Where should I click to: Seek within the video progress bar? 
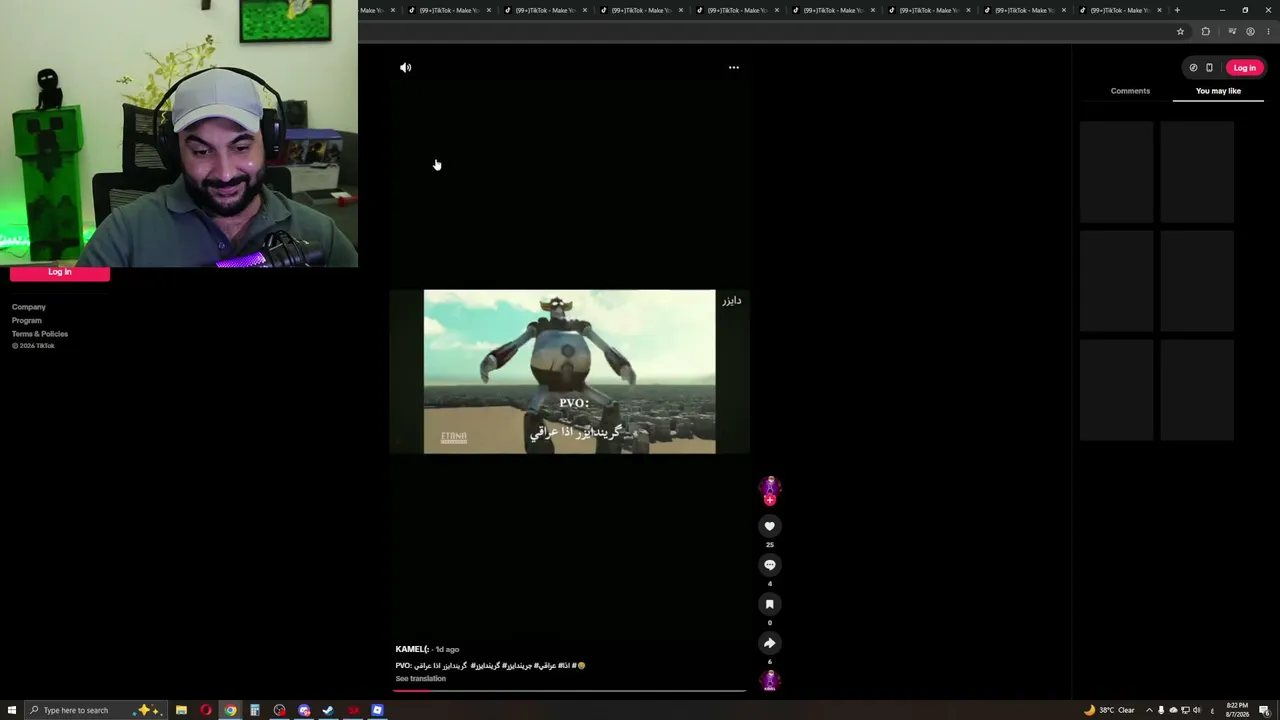(x=569, y=690)
